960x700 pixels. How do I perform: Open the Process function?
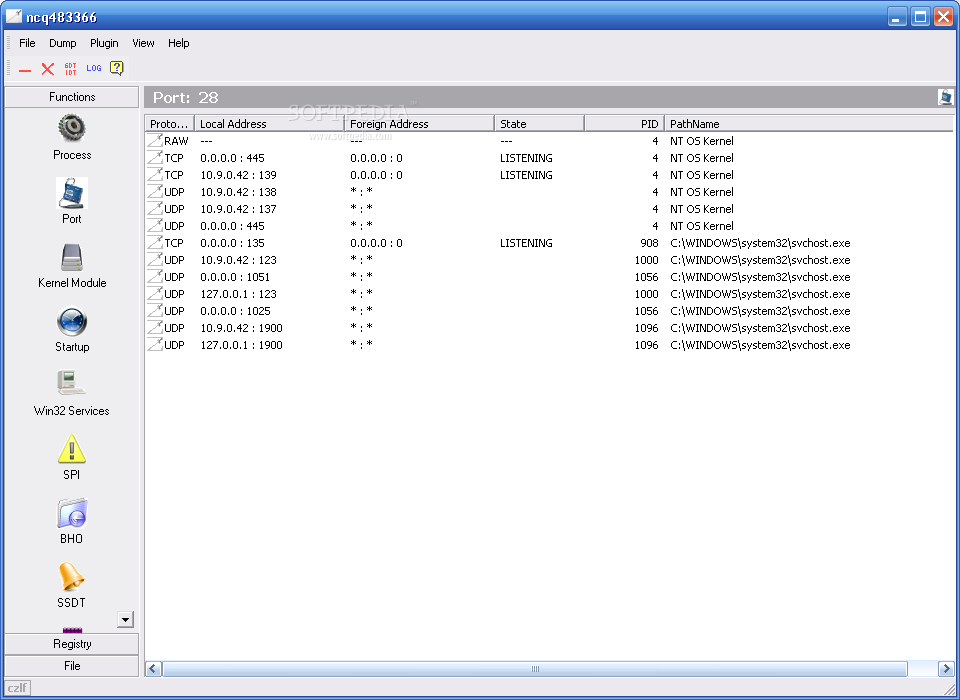tap(72, 137)
